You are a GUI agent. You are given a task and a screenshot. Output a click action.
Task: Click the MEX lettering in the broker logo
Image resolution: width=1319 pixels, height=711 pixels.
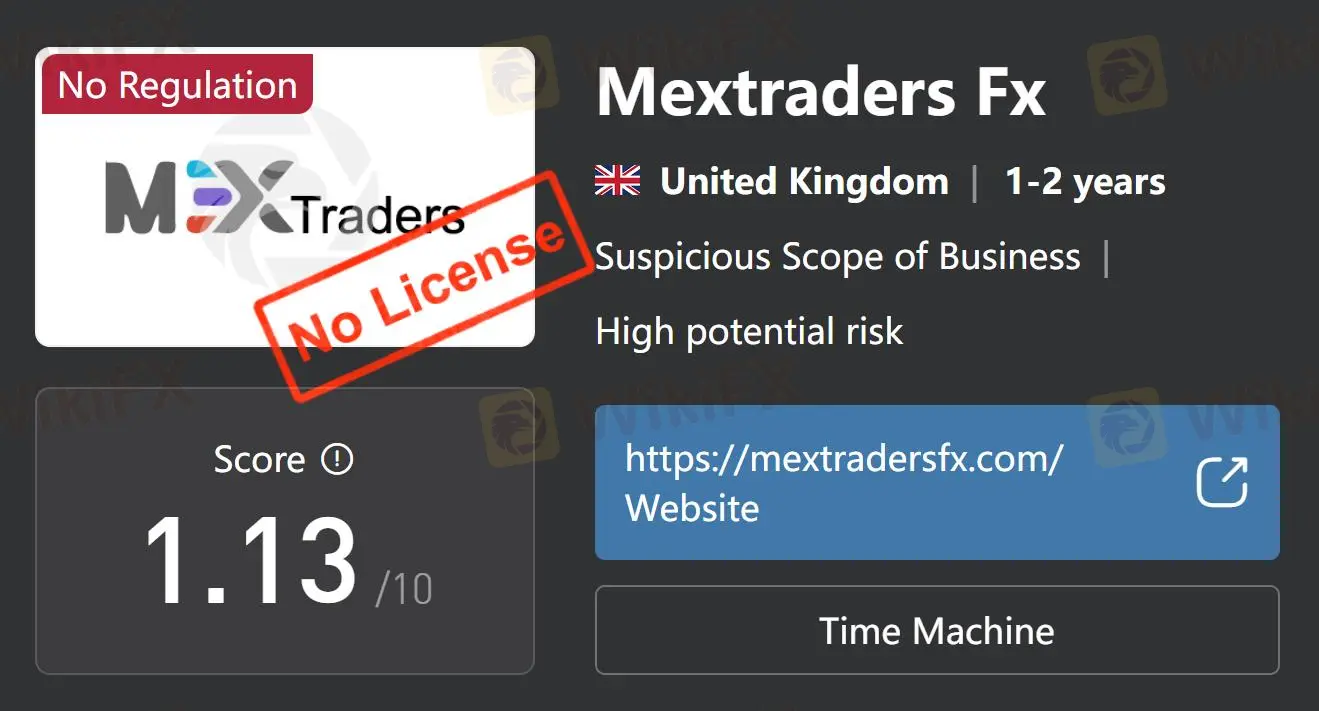coord(200,196)
